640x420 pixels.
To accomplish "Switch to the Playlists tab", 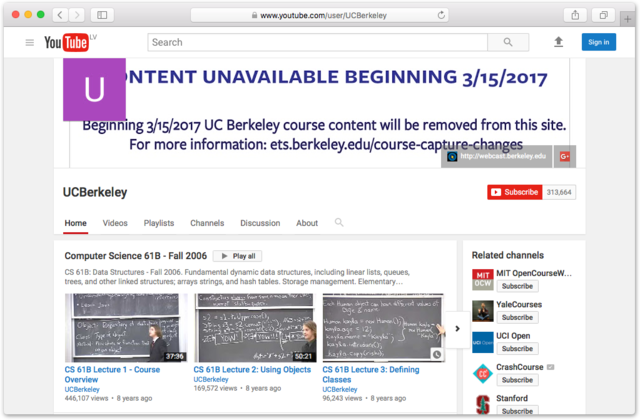I will (x=158, y=223).
